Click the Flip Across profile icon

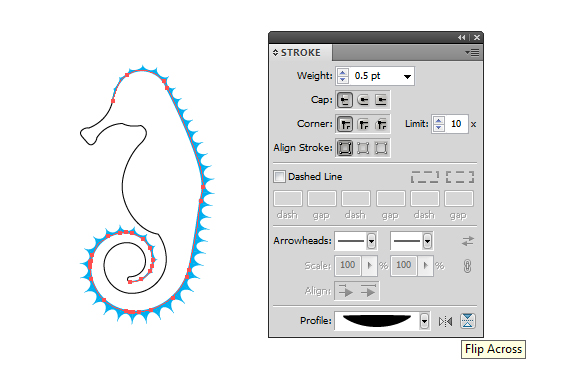coord(468,321)
